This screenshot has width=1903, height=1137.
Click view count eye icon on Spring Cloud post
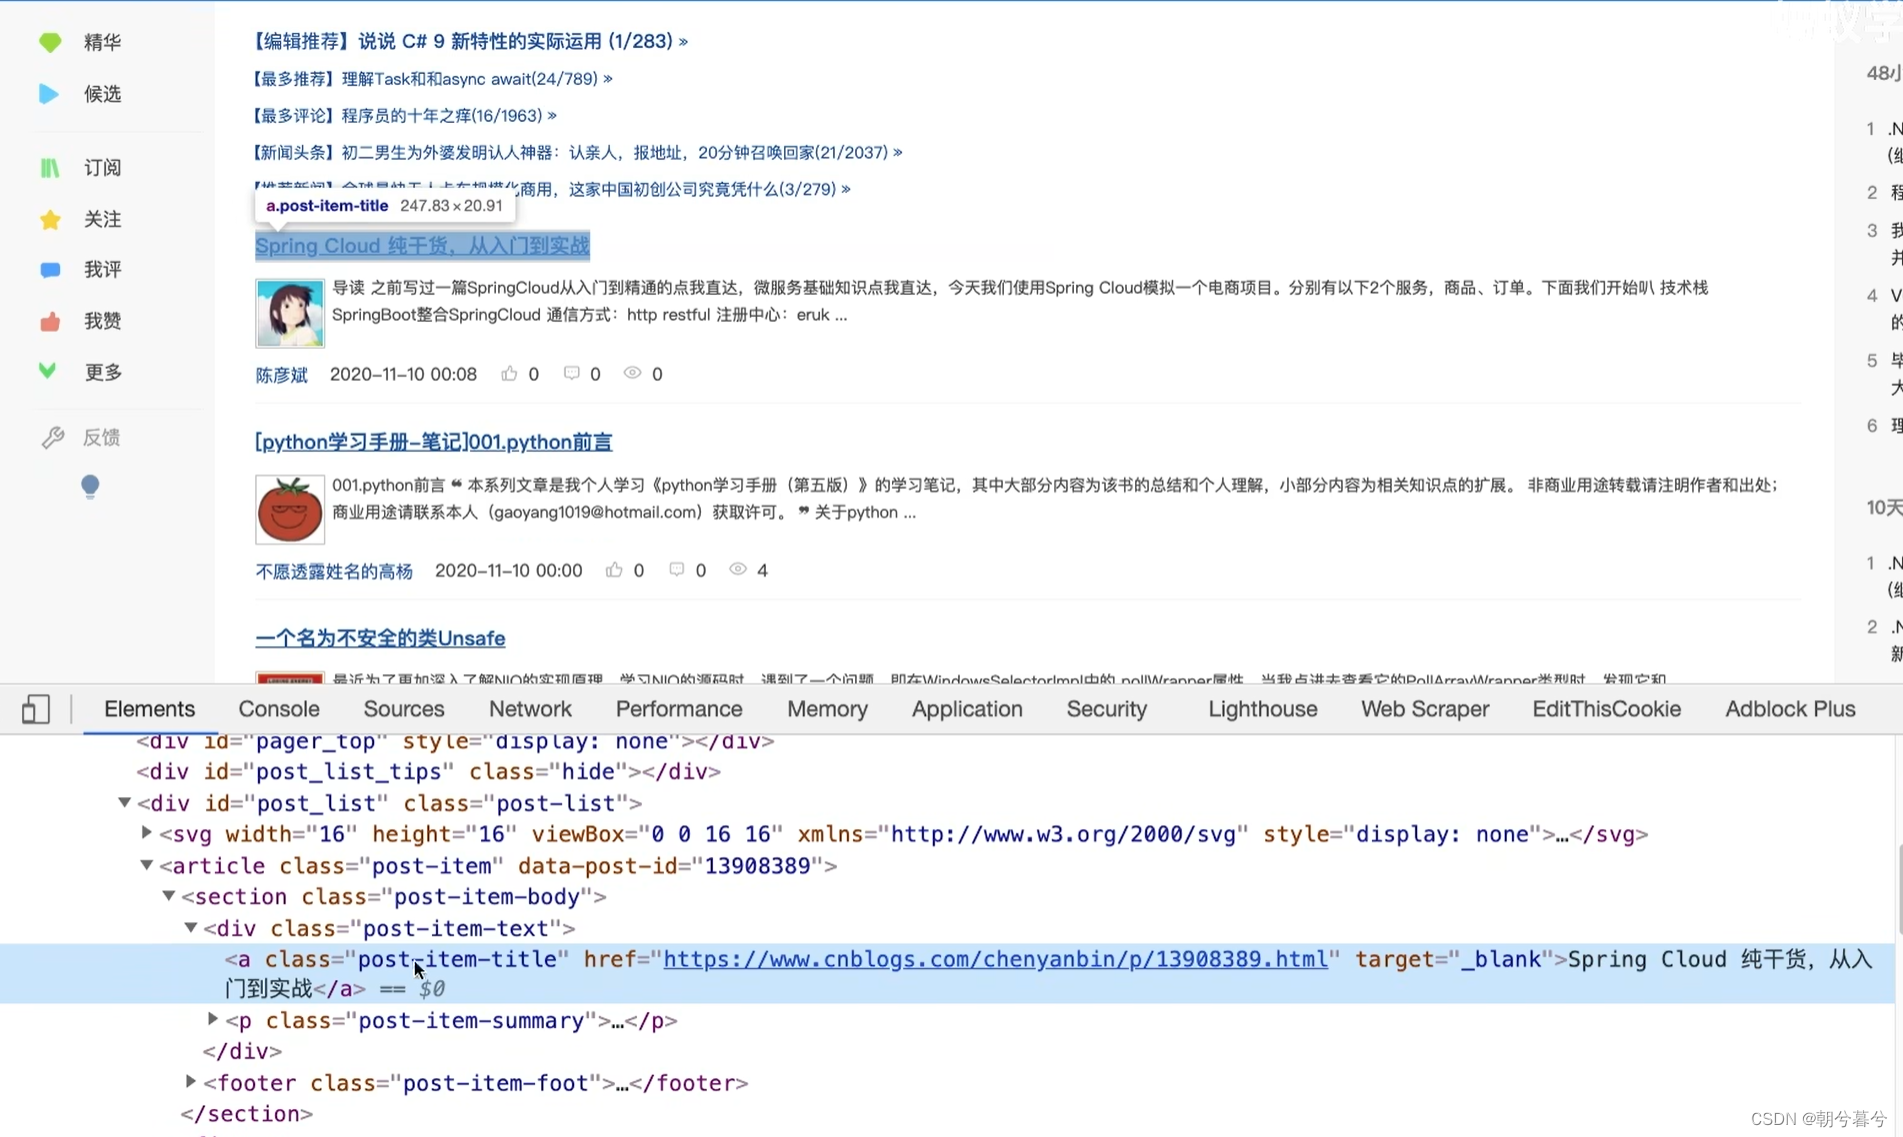tap(632, 373)
